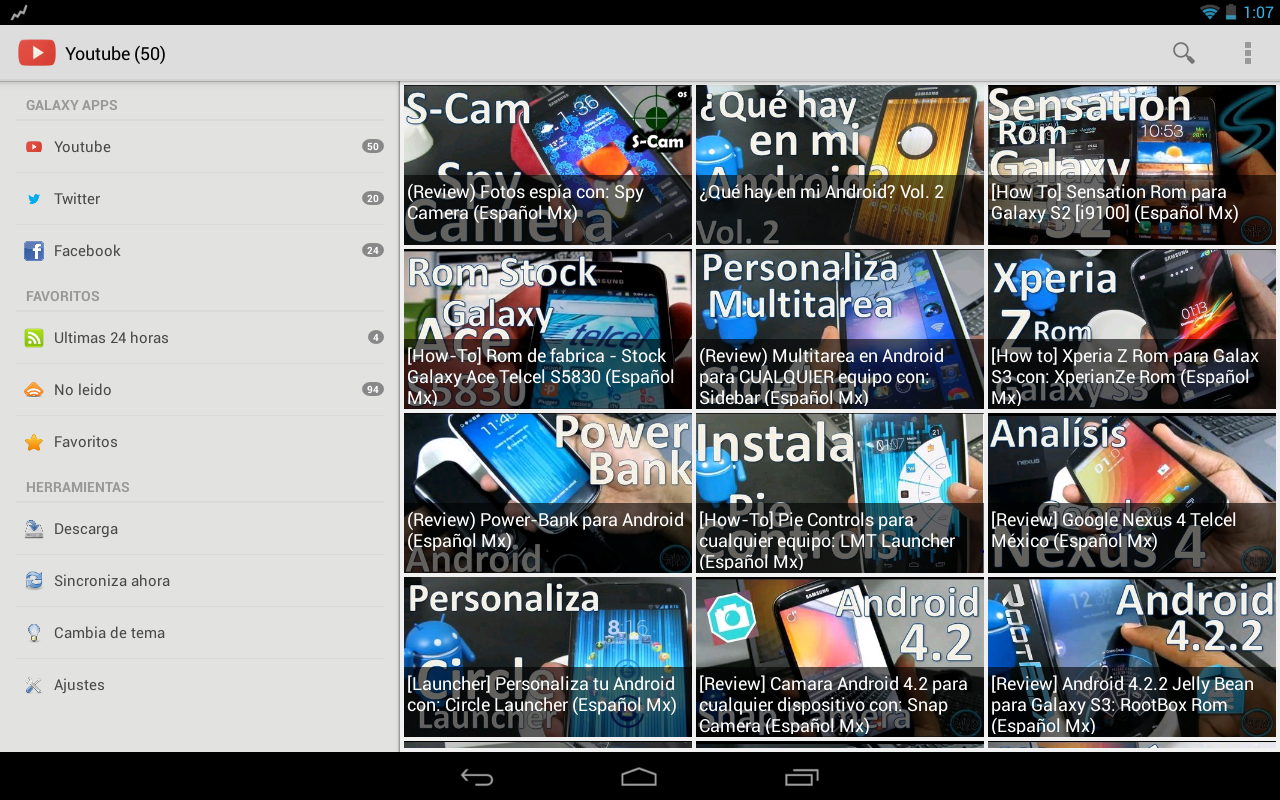Click the Youtube (50) header title
The width and height of the screenshot is (1280, 800).
115,54
